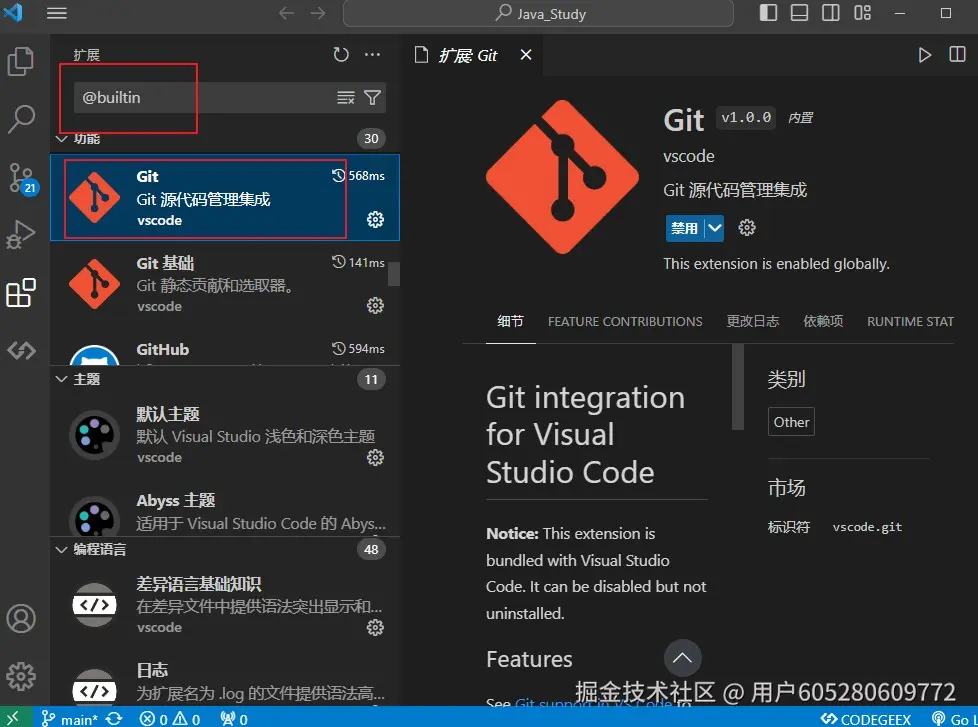Image resolution: width=978 pixels, height=727 pixels.
Task: Open the Run and Debug view
Action: (21, 234)
